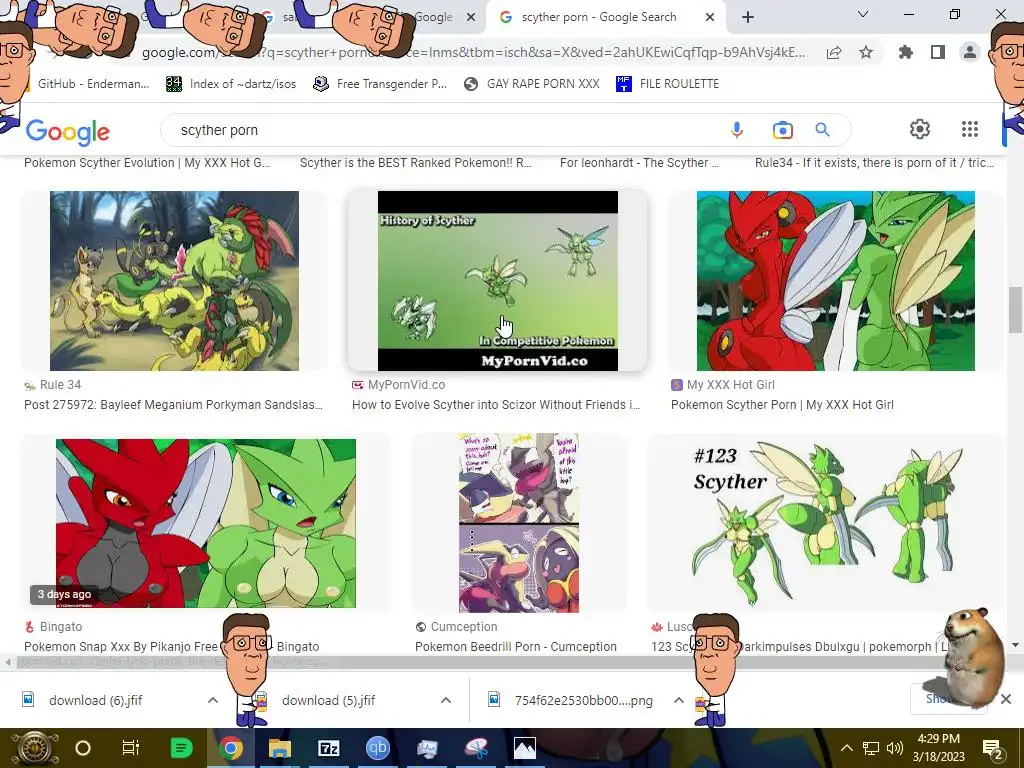Image resolution: width=1024 pixels, height=768 pixels.
Task: Click the vertical page scrollbar thumb
Action: pyautogui.click(x=1016, y=310)
